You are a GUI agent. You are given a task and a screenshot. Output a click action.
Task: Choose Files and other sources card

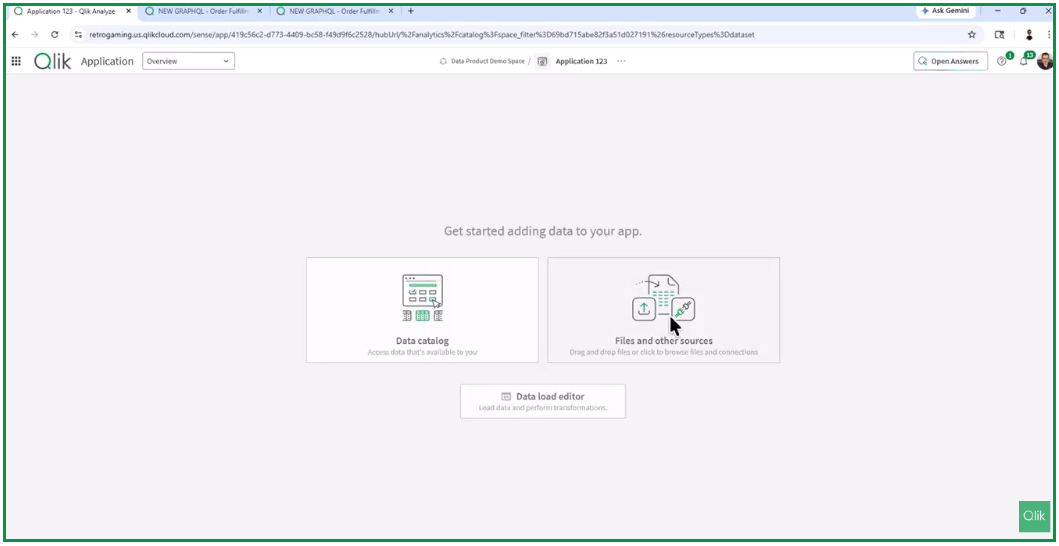click(x=663, y=310)
